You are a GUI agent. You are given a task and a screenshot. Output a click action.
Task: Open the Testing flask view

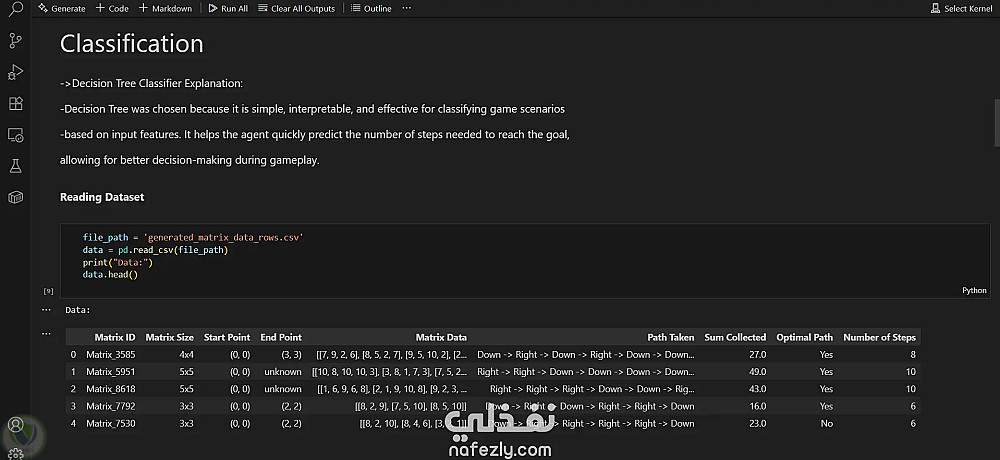point(15,166)
